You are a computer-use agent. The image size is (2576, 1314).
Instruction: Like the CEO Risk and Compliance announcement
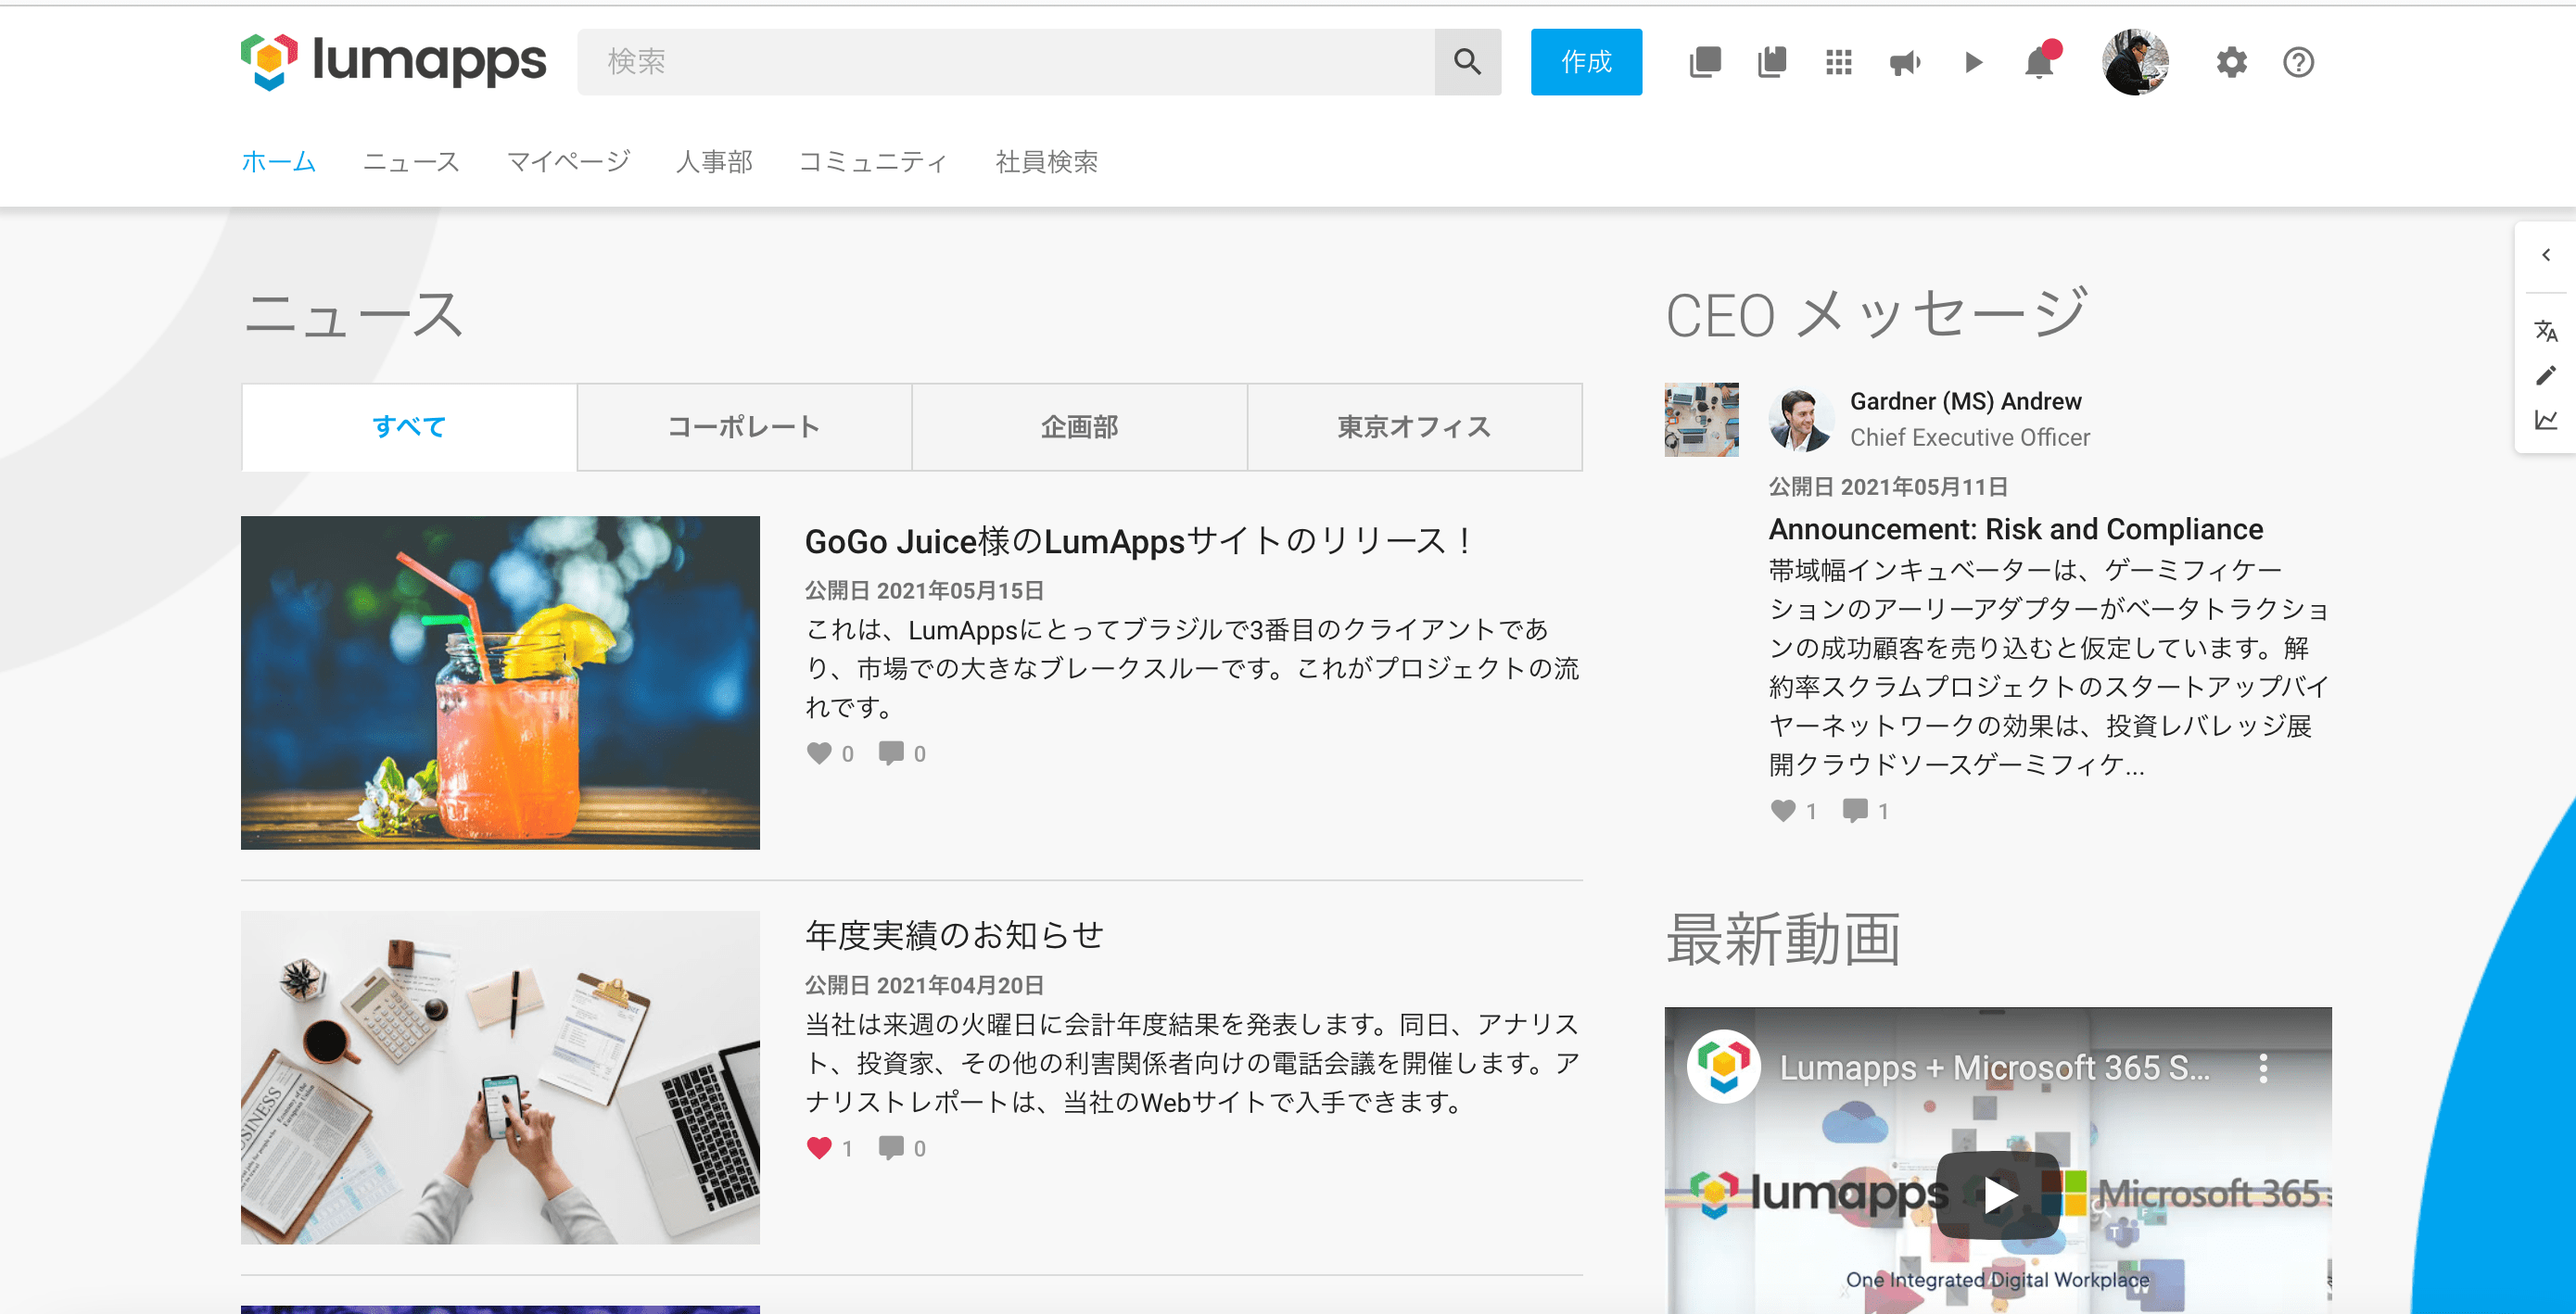[1783, 810]
